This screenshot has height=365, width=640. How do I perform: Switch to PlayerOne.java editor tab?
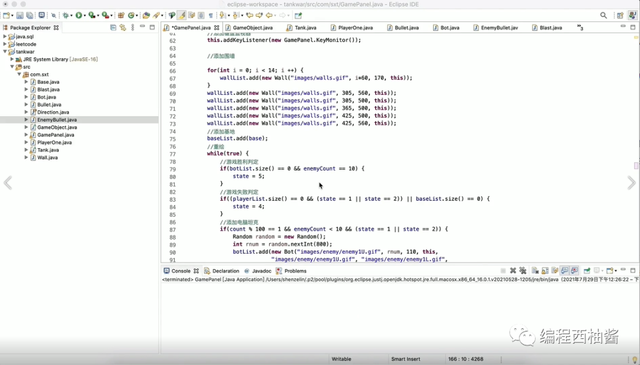355,28
